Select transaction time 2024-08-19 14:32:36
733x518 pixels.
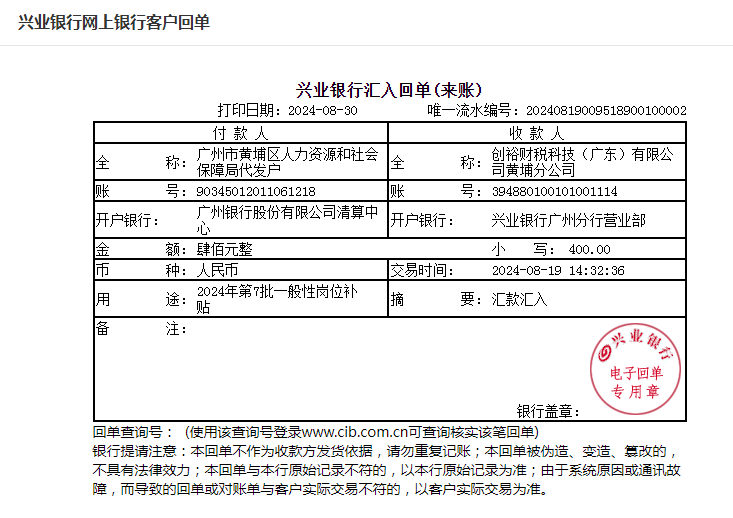click(558, 271)
